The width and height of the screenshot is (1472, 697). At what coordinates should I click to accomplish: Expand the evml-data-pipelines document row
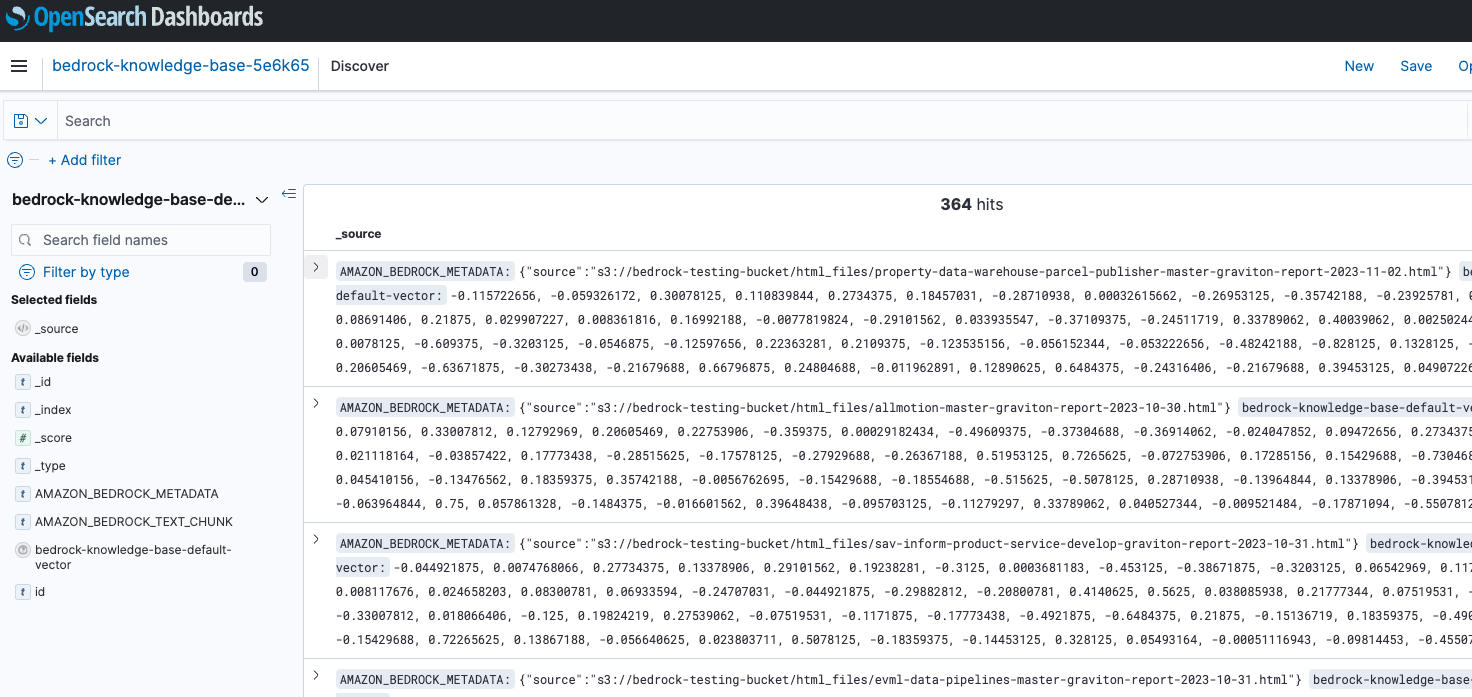pyautogui.click(x=316, y=675)
